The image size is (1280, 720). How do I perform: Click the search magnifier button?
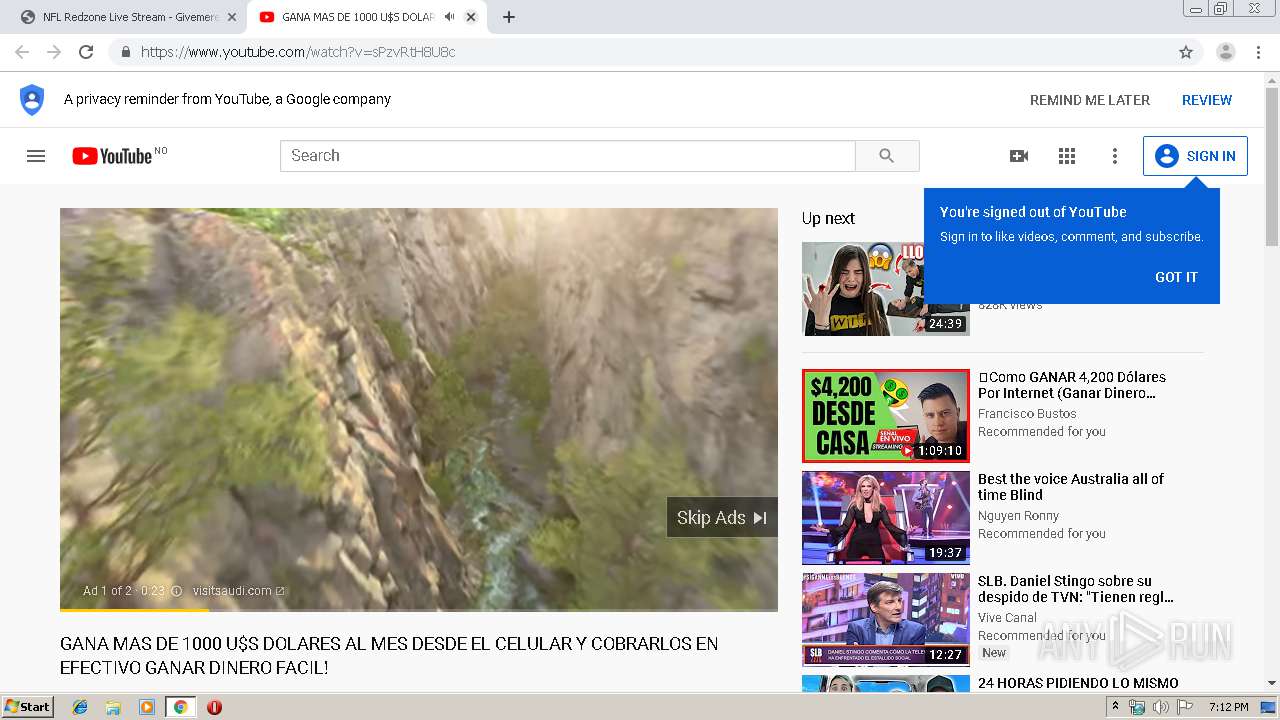[887, 156]
